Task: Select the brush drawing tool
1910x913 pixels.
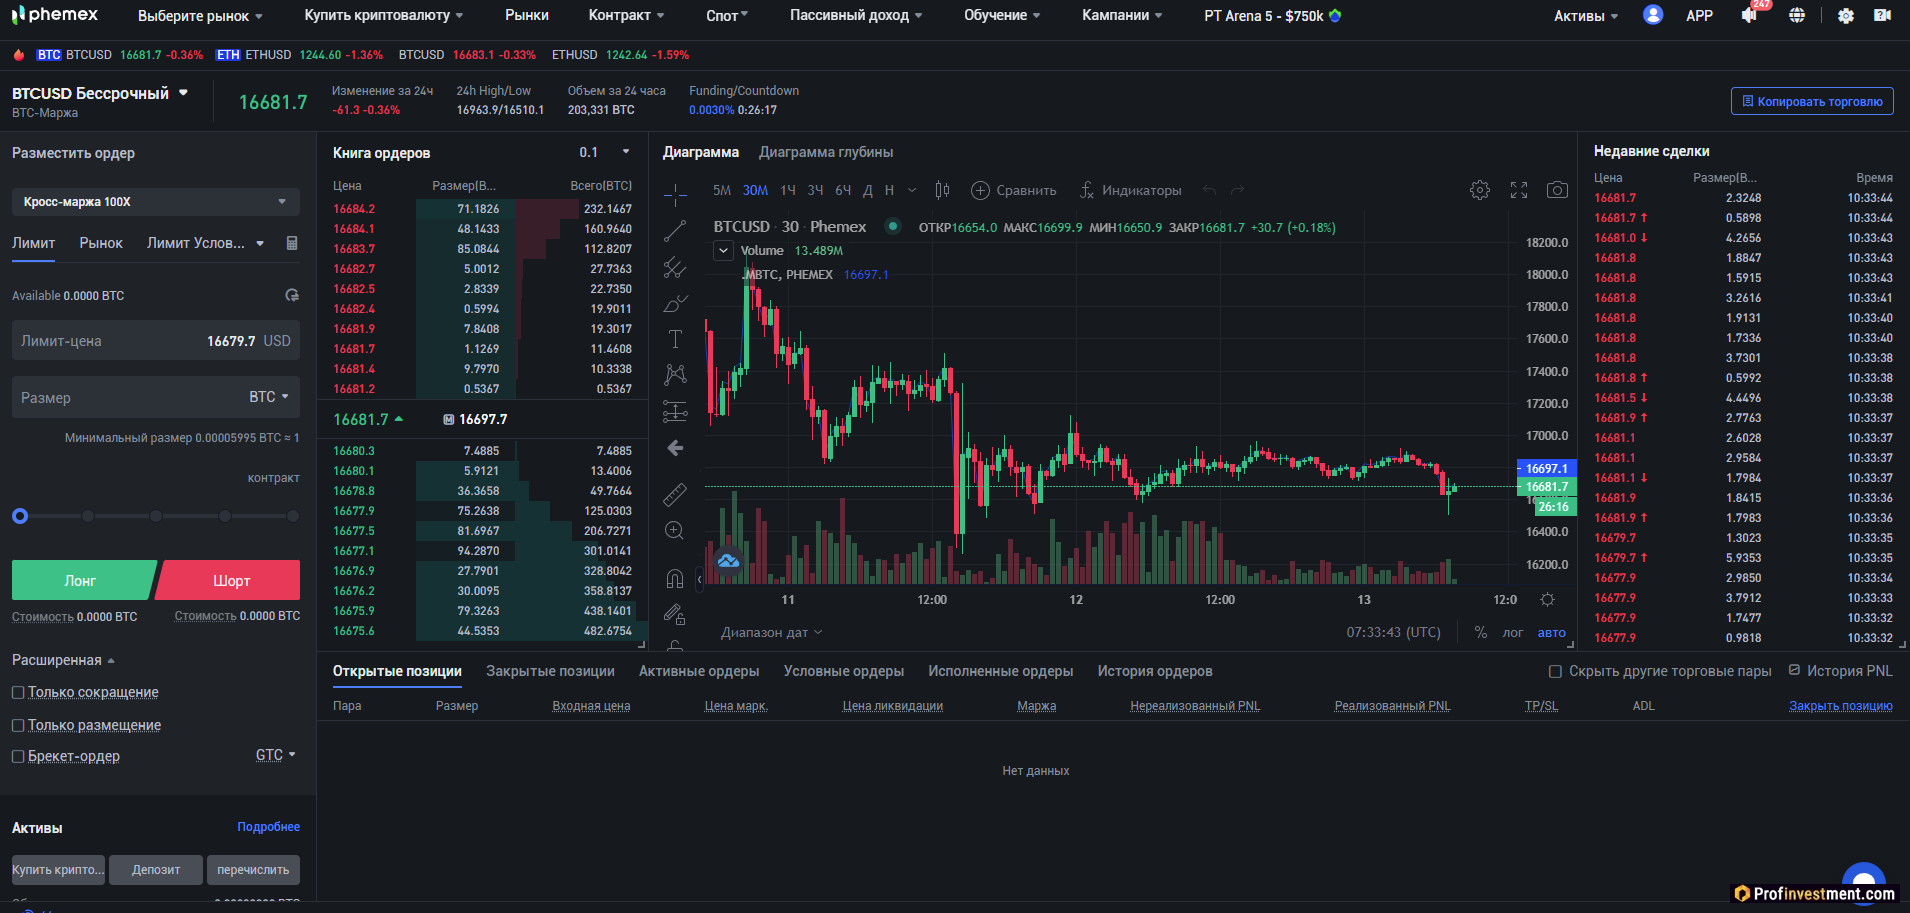Action: 675,303
